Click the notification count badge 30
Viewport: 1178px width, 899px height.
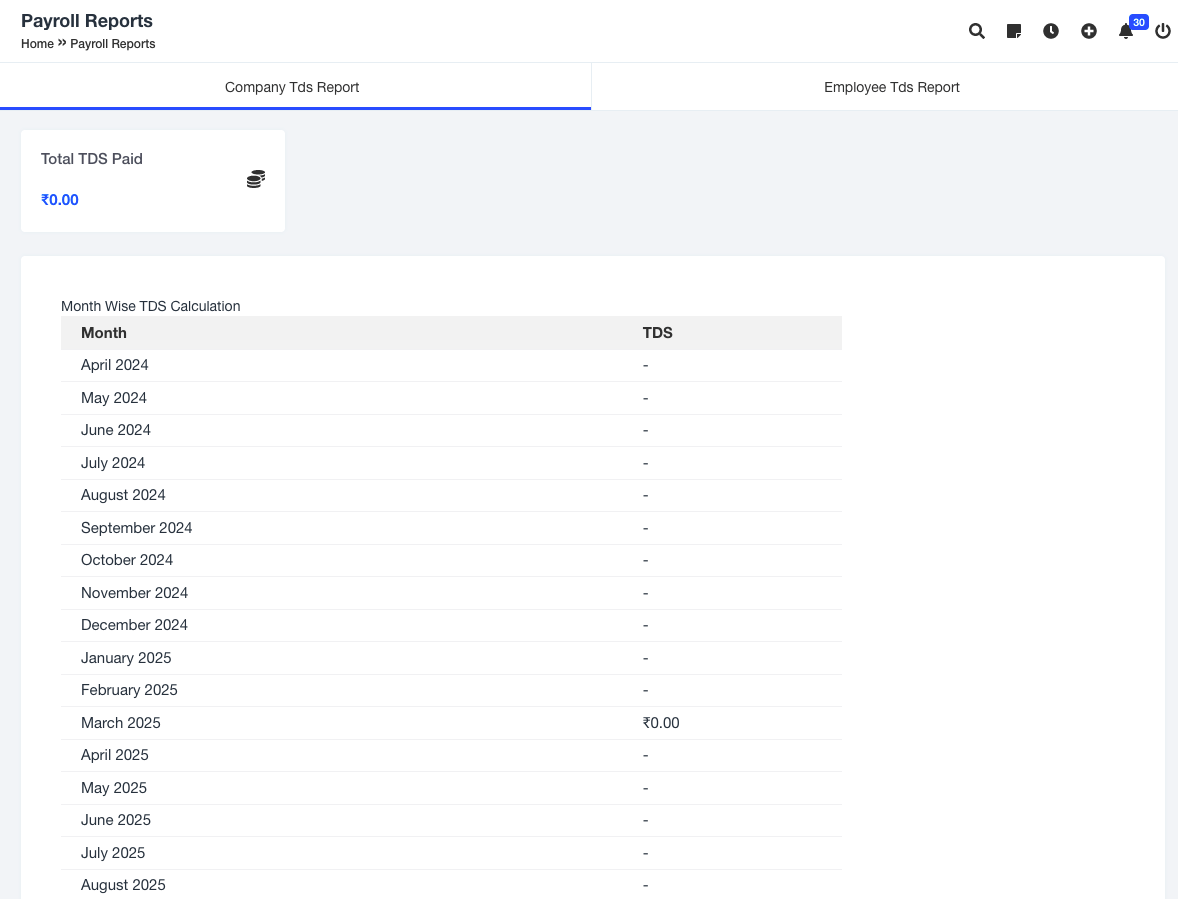[1138, 22]
